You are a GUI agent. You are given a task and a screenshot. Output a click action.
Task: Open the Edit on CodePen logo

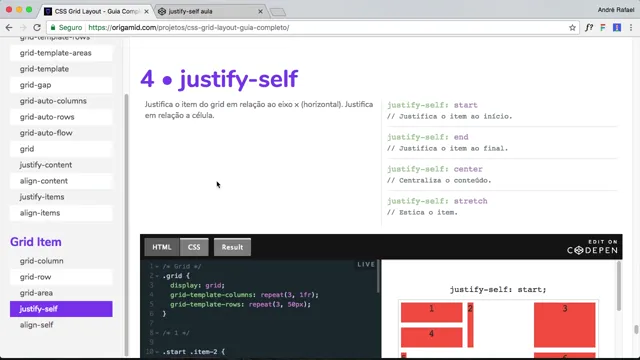coord(592,247)
